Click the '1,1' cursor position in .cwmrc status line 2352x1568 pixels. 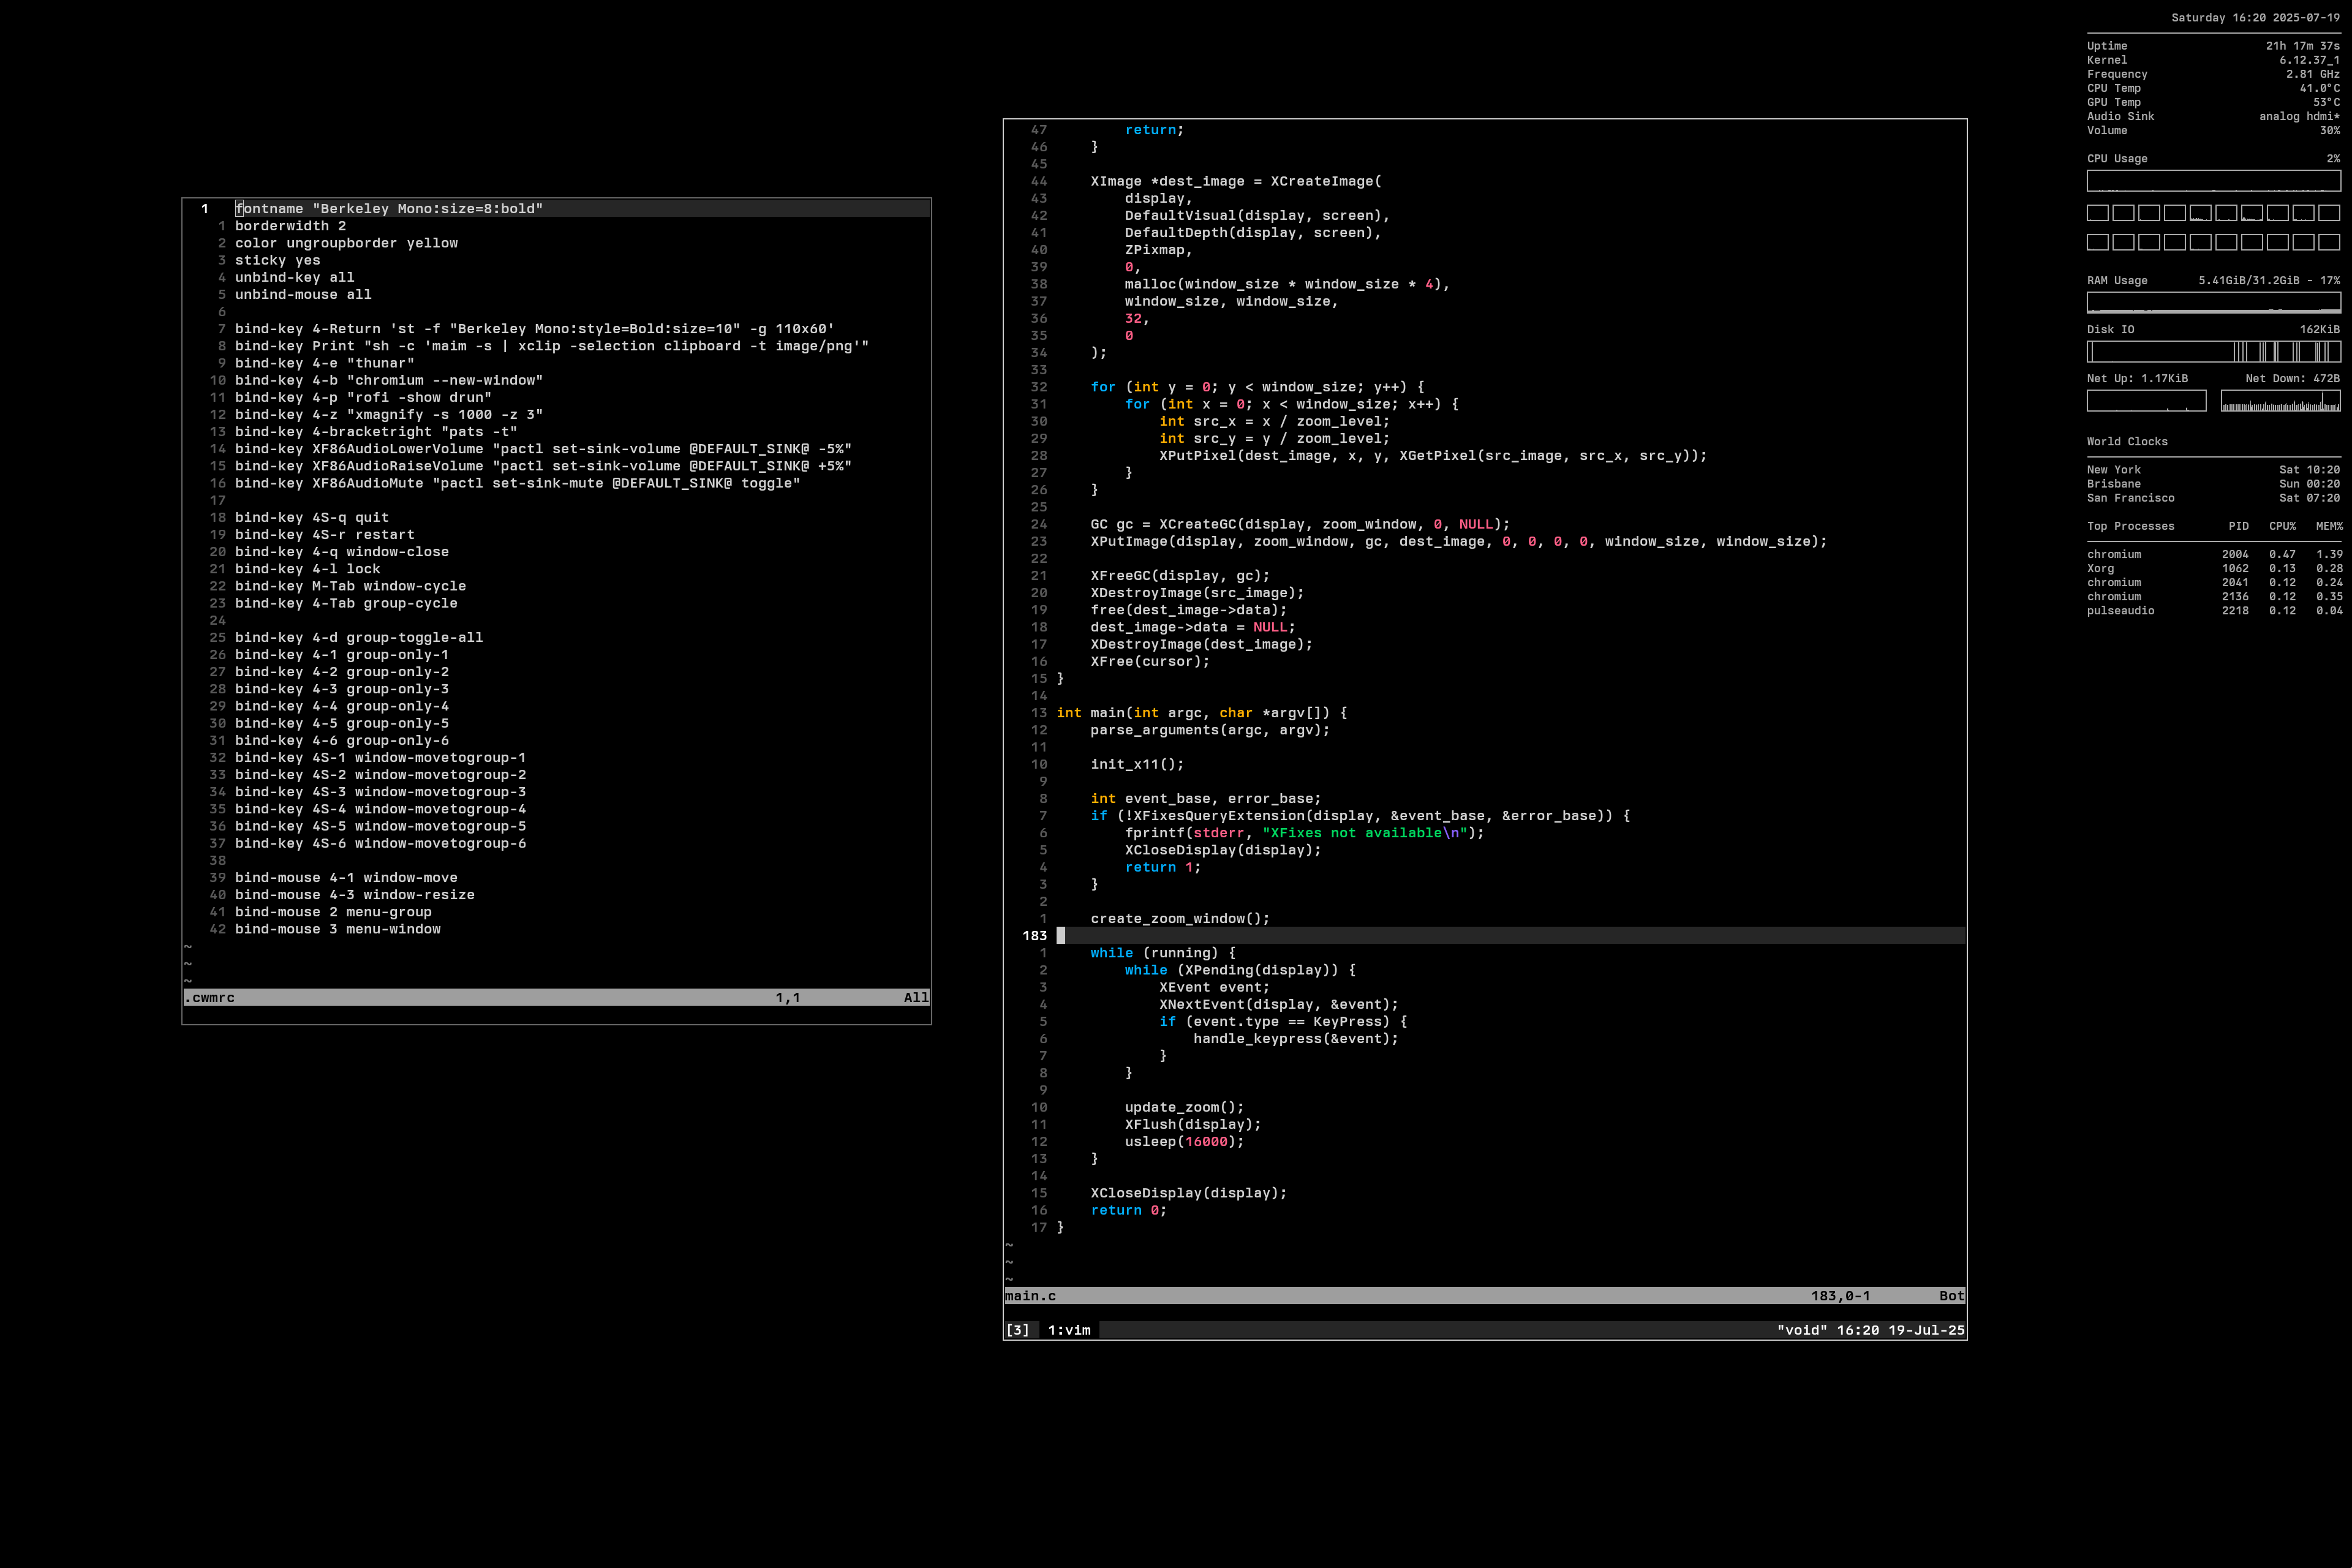coord(788,998)
